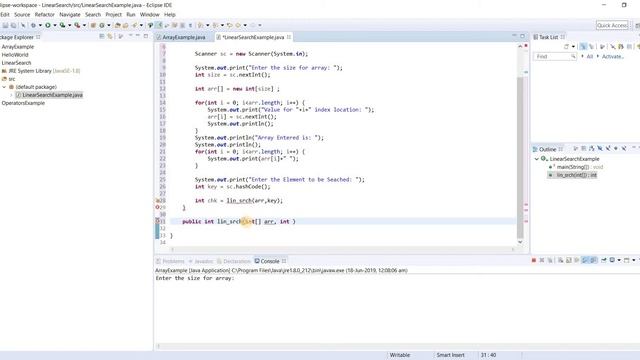
Task: Switch to the ArrayExample.java editor tab
Action: (183, 37)
